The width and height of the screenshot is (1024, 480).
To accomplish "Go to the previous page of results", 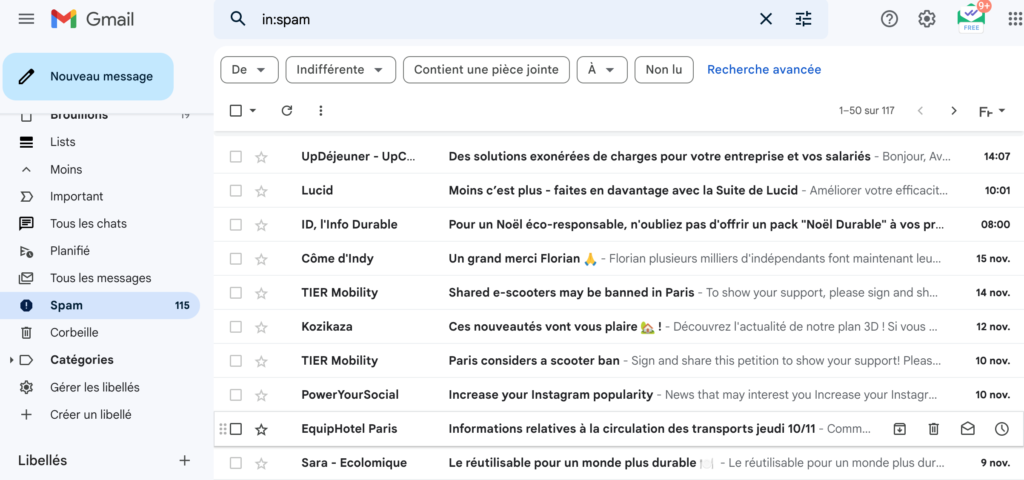I will click(x=920, y=111).
